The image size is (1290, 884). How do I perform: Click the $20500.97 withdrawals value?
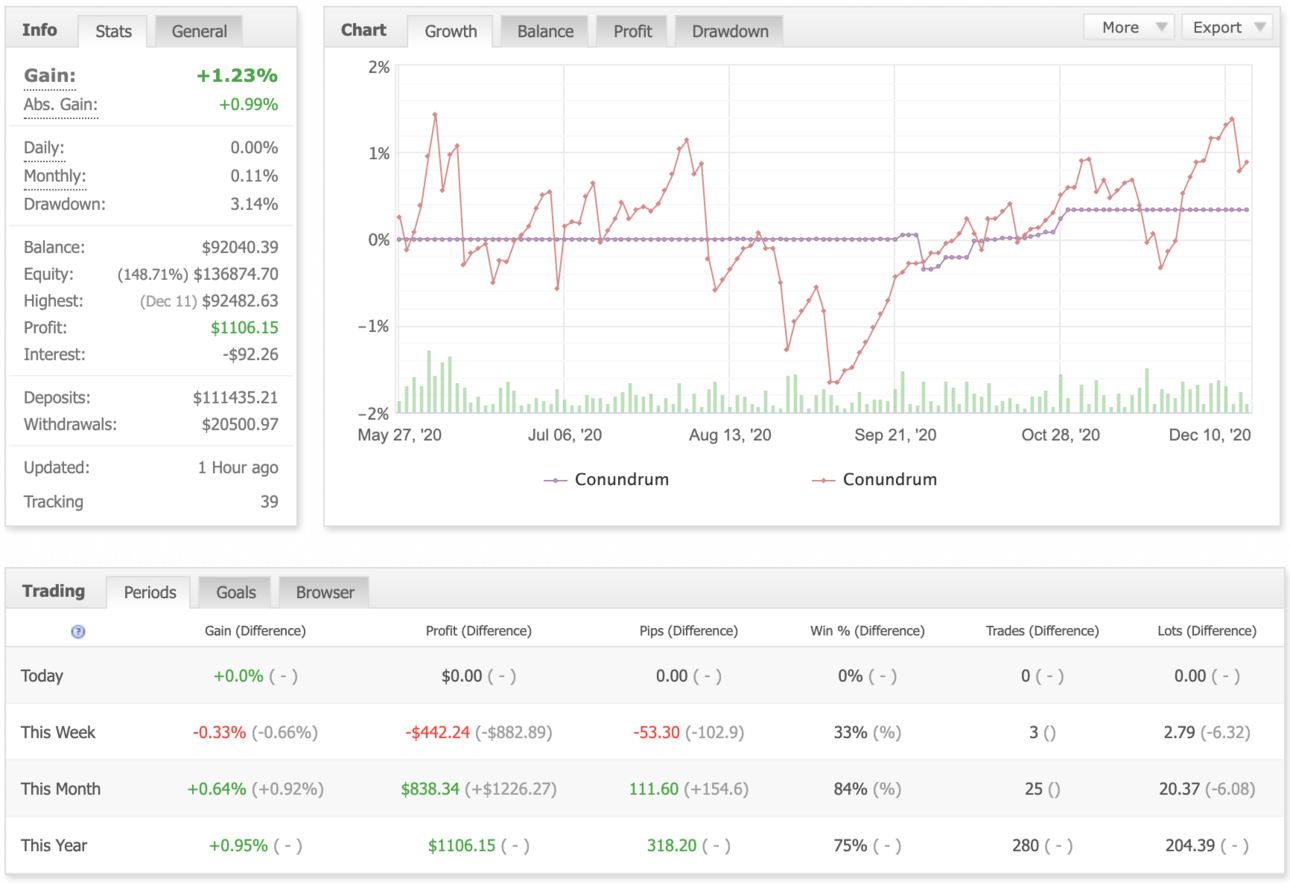point(239,424)
